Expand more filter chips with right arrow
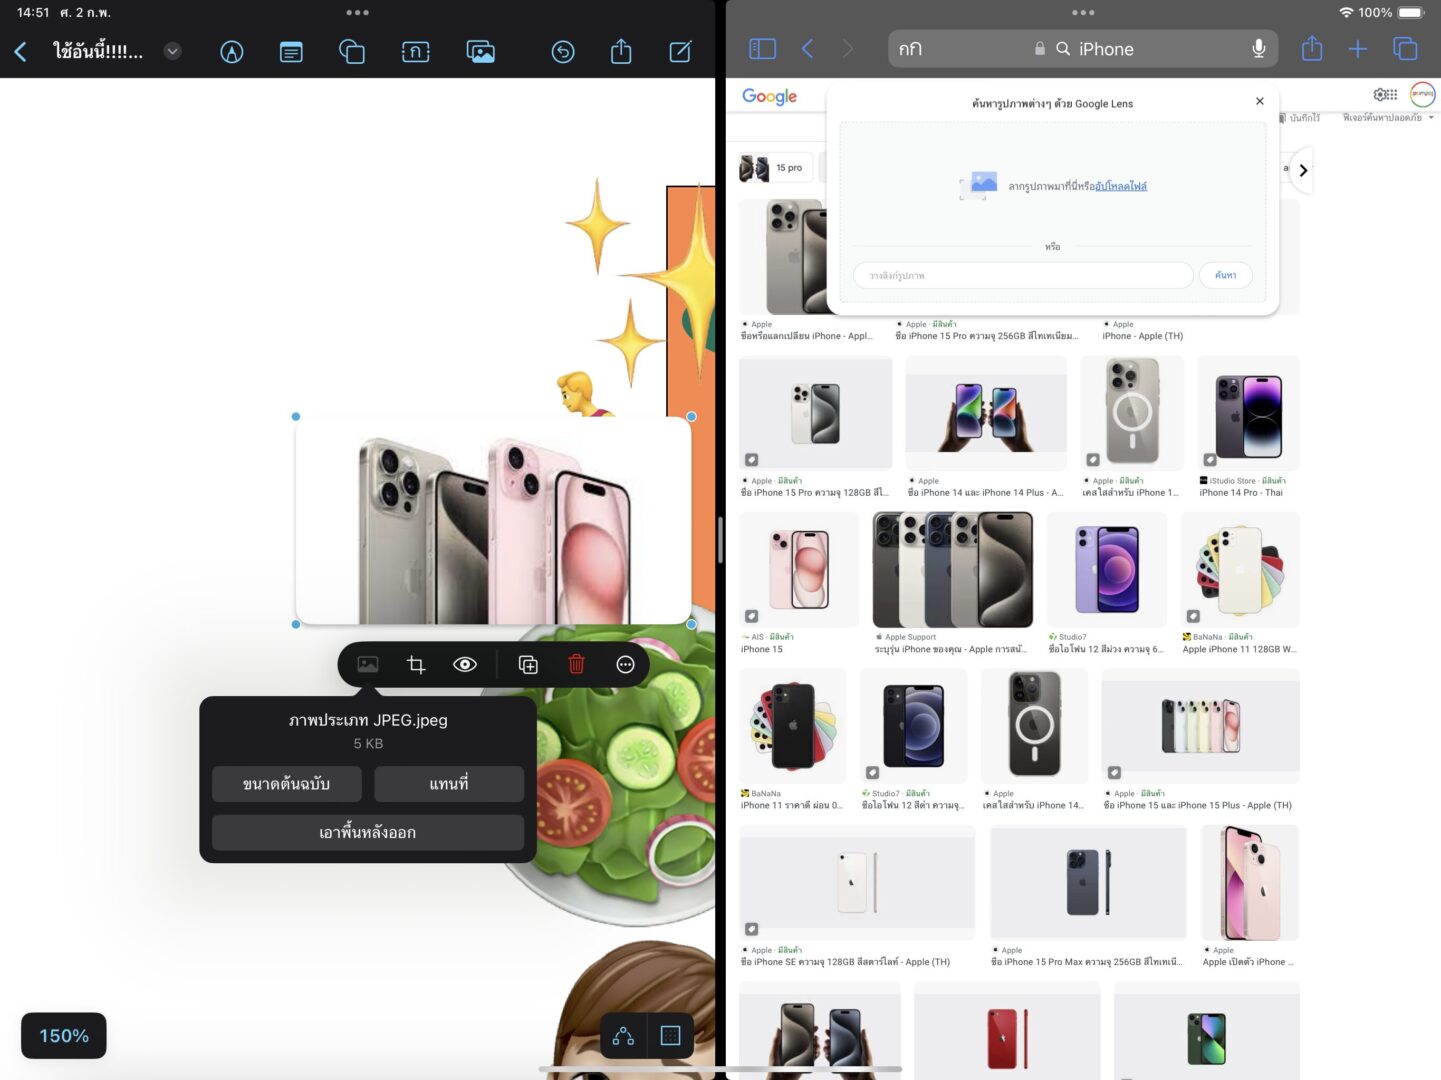The height and width of the screenshot is (1080, 1441). tap(1302, 170)
